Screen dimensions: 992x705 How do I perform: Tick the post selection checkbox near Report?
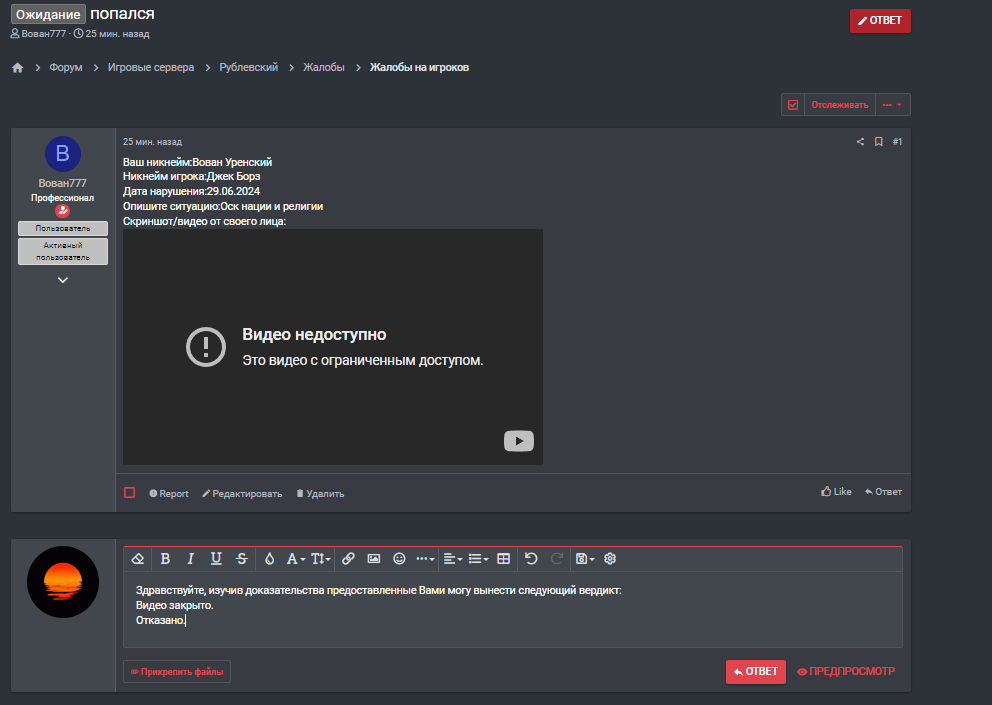click(130, 493)
